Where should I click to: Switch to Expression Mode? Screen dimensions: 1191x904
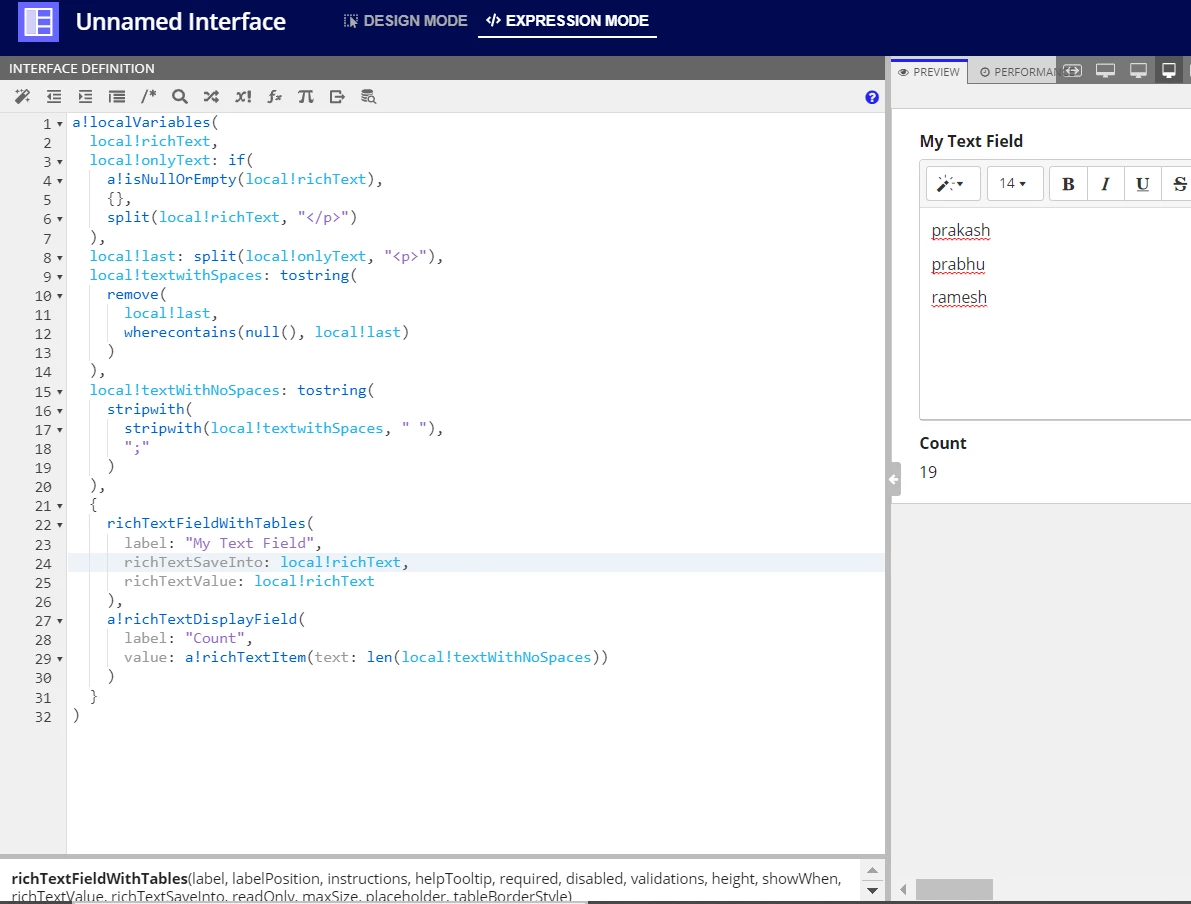click(x=567, y=21)
